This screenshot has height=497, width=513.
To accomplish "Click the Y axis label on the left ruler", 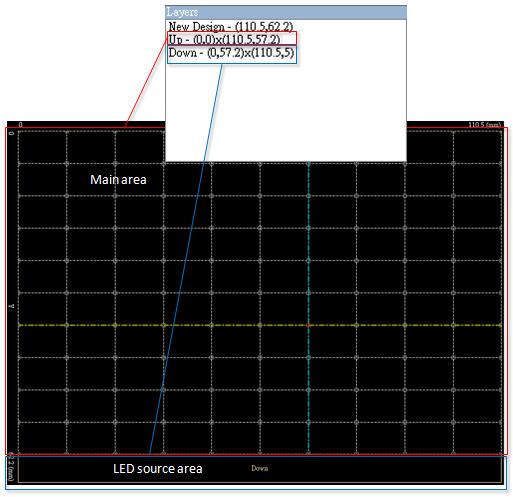I will [12, 306].
